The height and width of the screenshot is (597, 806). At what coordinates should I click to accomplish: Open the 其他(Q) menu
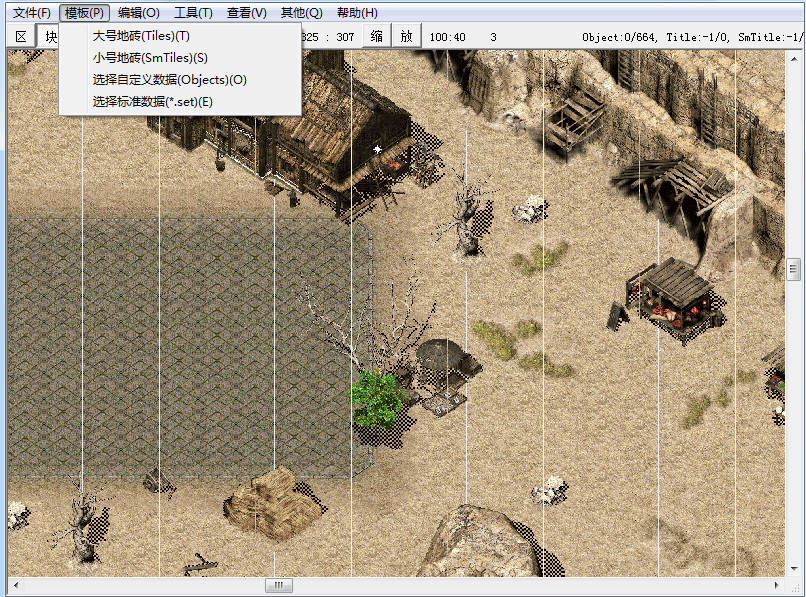[x=301, y=13]
